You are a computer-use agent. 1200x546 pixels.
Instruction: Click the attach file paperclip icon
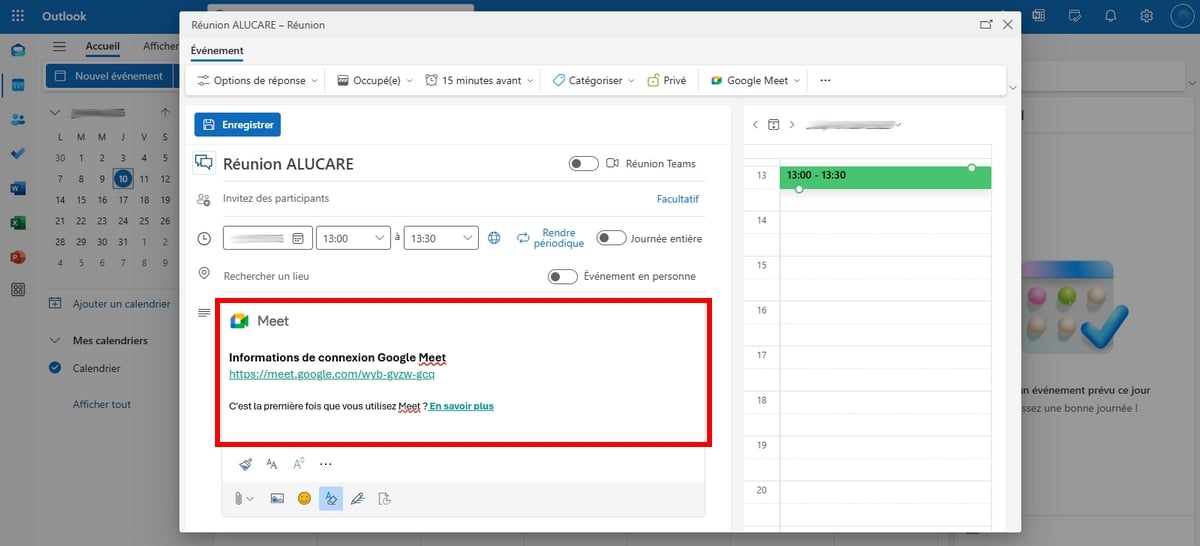(239, 498)
